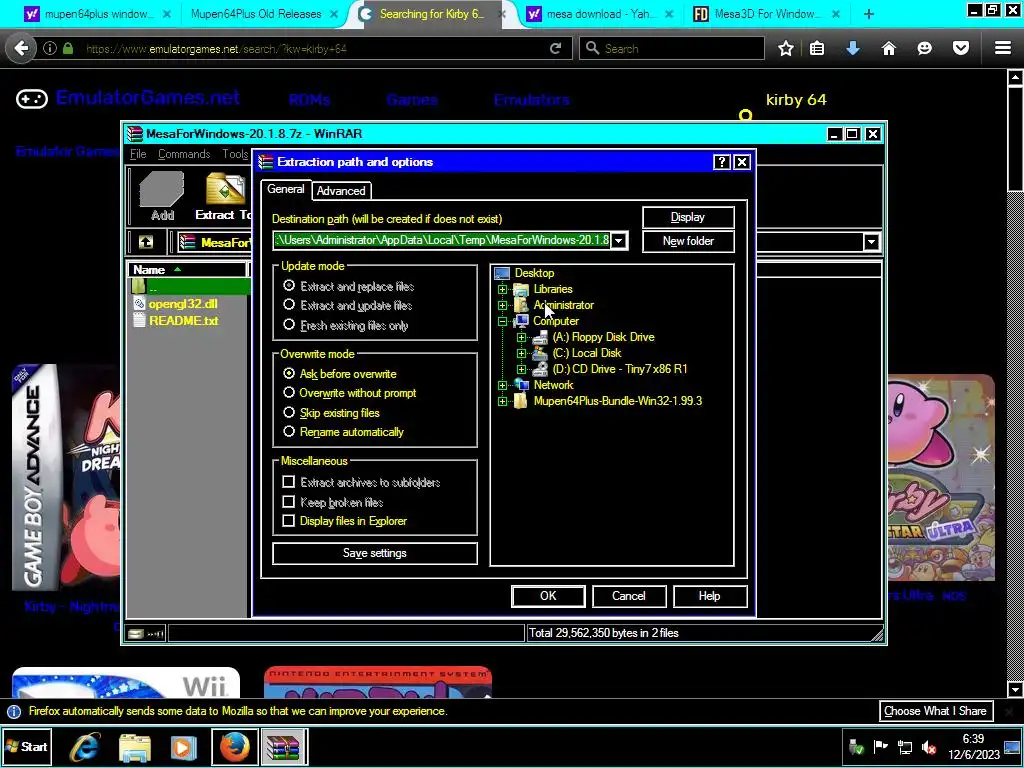Create a New folder
Screen dimensions: 1024x768
click(688, 241)
